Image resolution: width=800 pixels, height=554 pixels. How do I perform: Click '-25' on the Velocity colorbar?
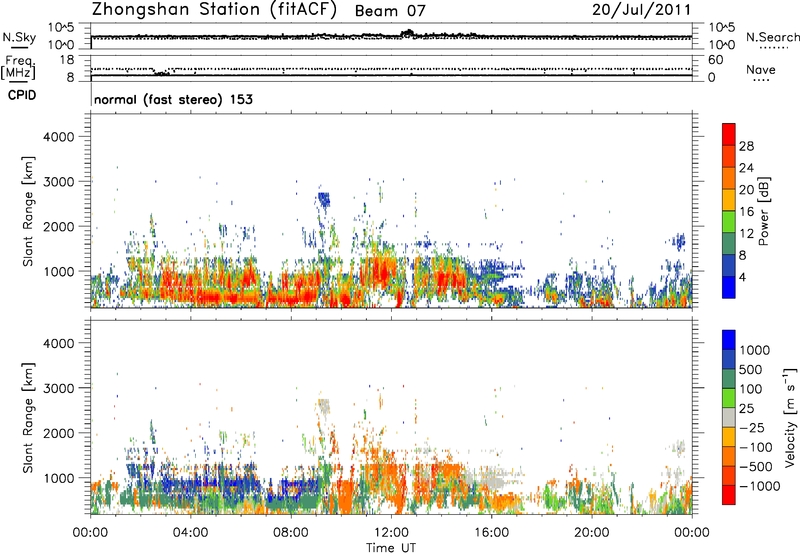[x=753, y=428]
